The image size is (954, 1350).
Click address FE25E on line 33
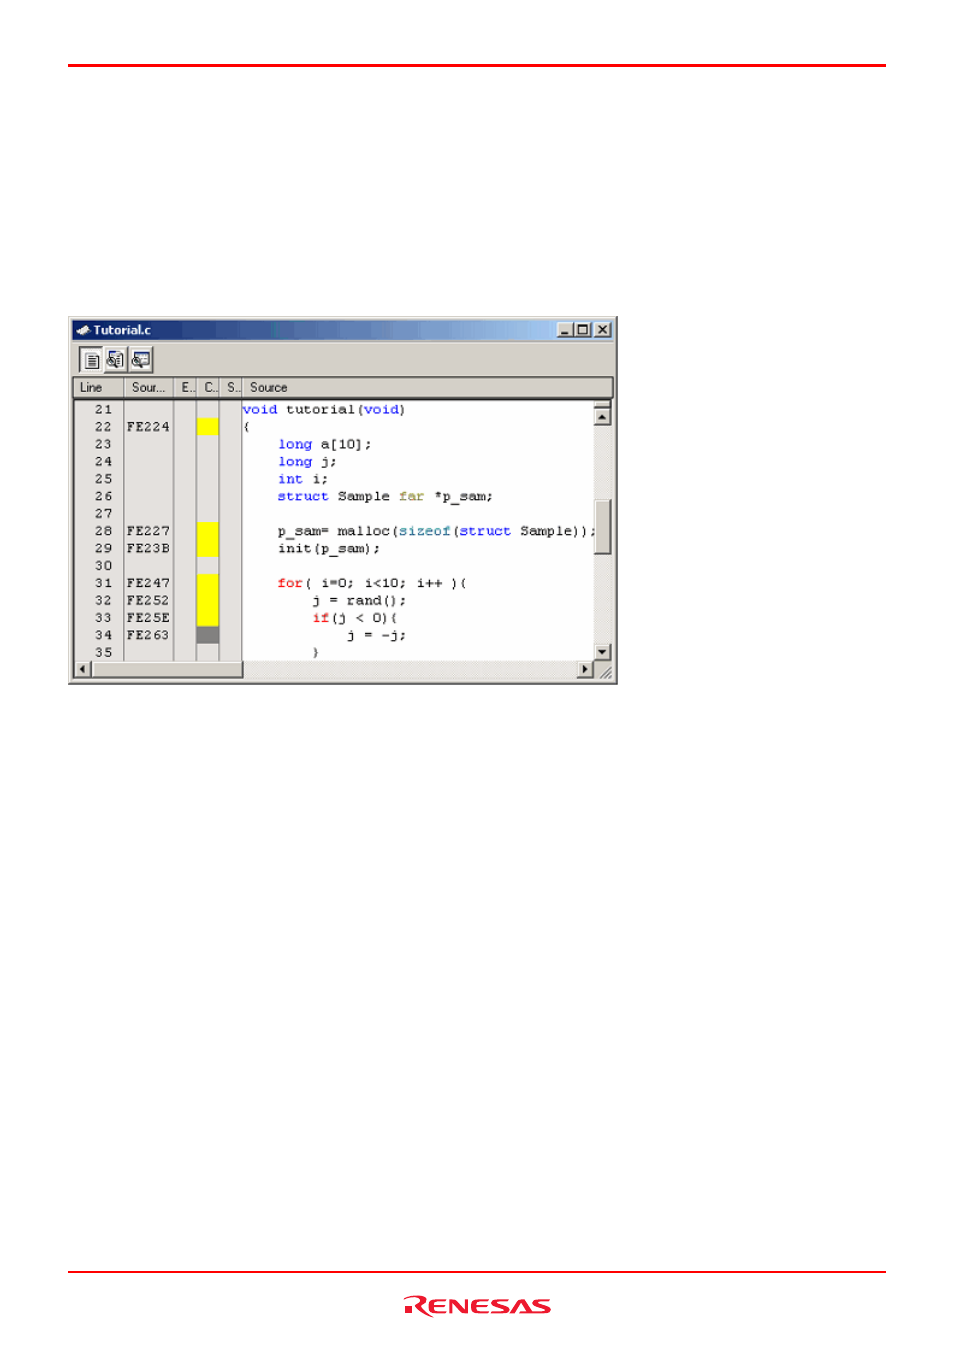click(148, 618)
